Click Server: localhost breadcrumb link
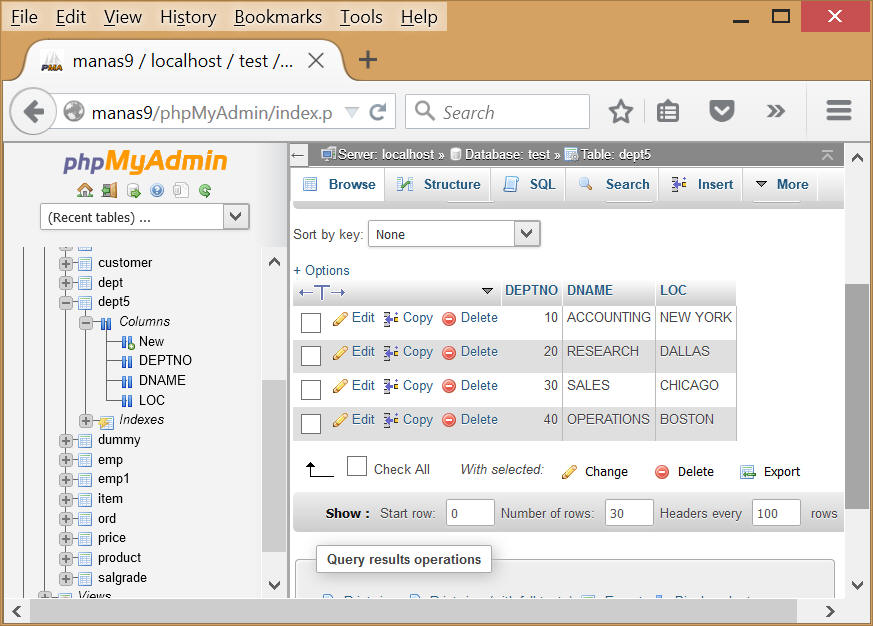The height and width of the screenshot is (626, 873). coord(386,155)
